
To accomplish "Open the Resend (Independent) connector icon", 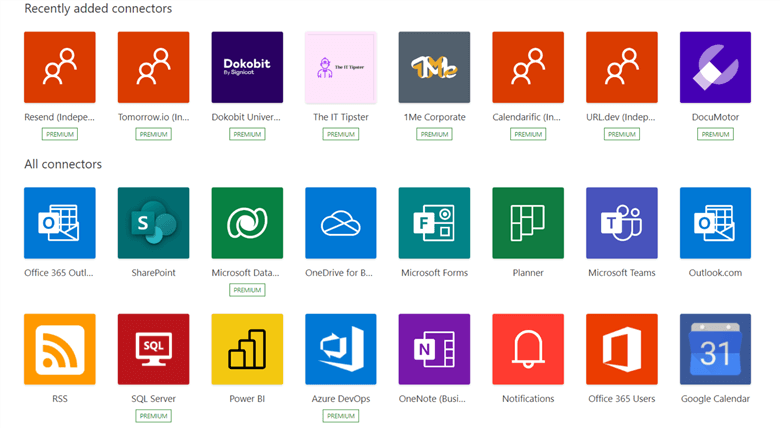I will [x=60, y=67].
